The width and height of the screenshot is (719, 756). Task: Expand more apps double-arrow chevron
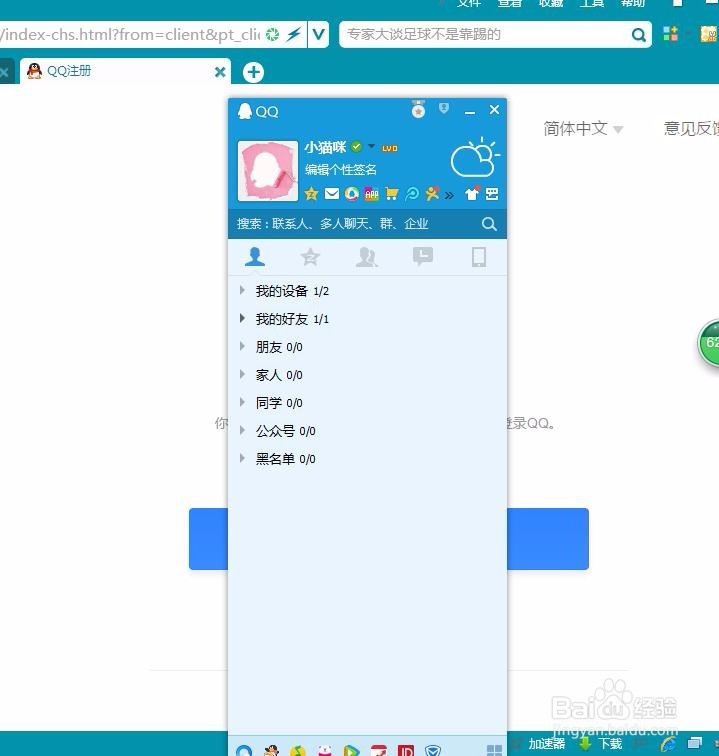click(x=449, y=195)
